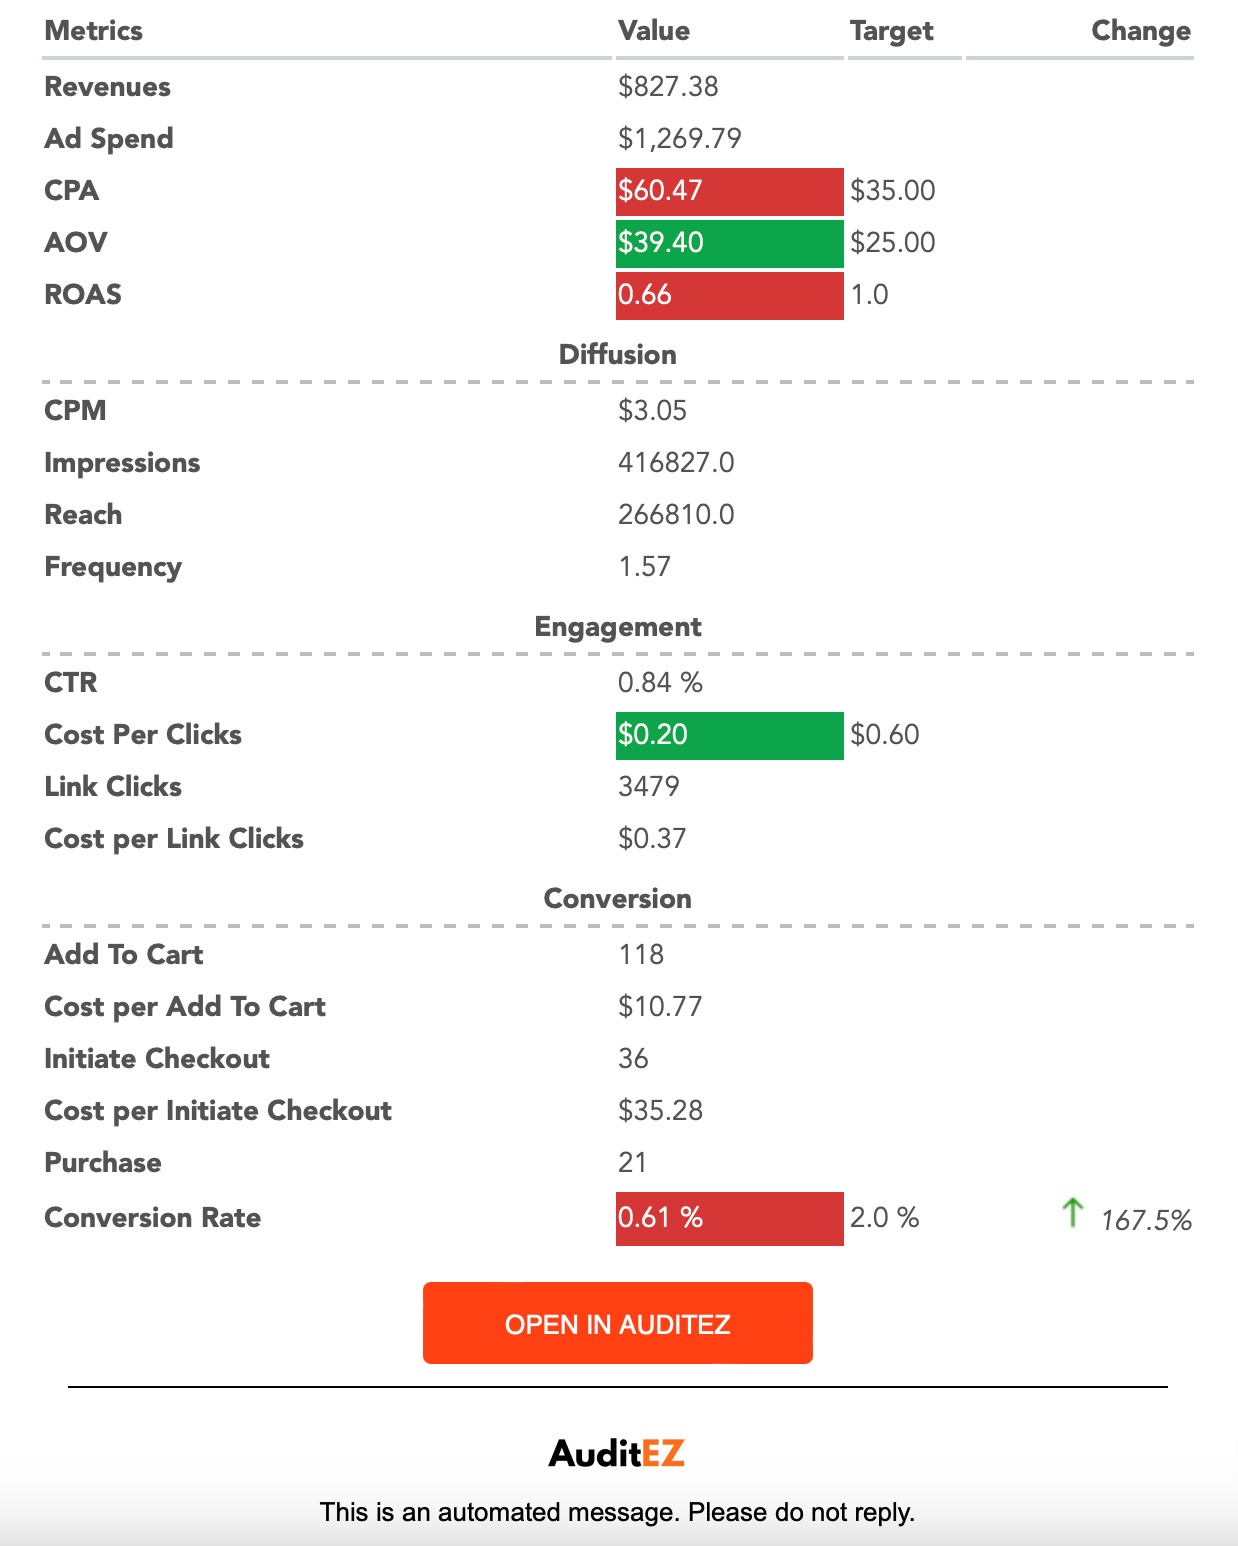Click the Target column header
The height and width of the screenshot is (1546, 1238).
point(892,31)
